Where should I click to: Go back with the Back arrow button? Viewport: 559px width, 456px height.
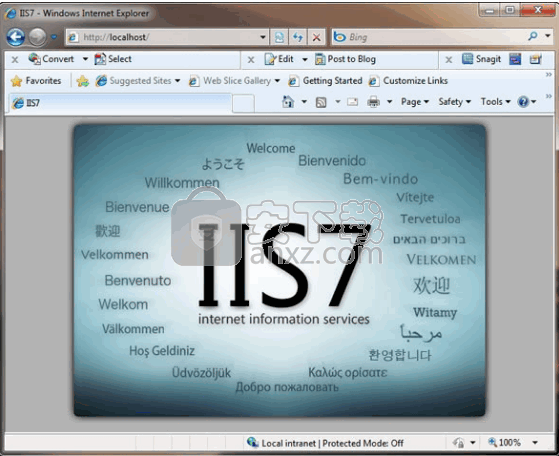[x=16, y=37]
